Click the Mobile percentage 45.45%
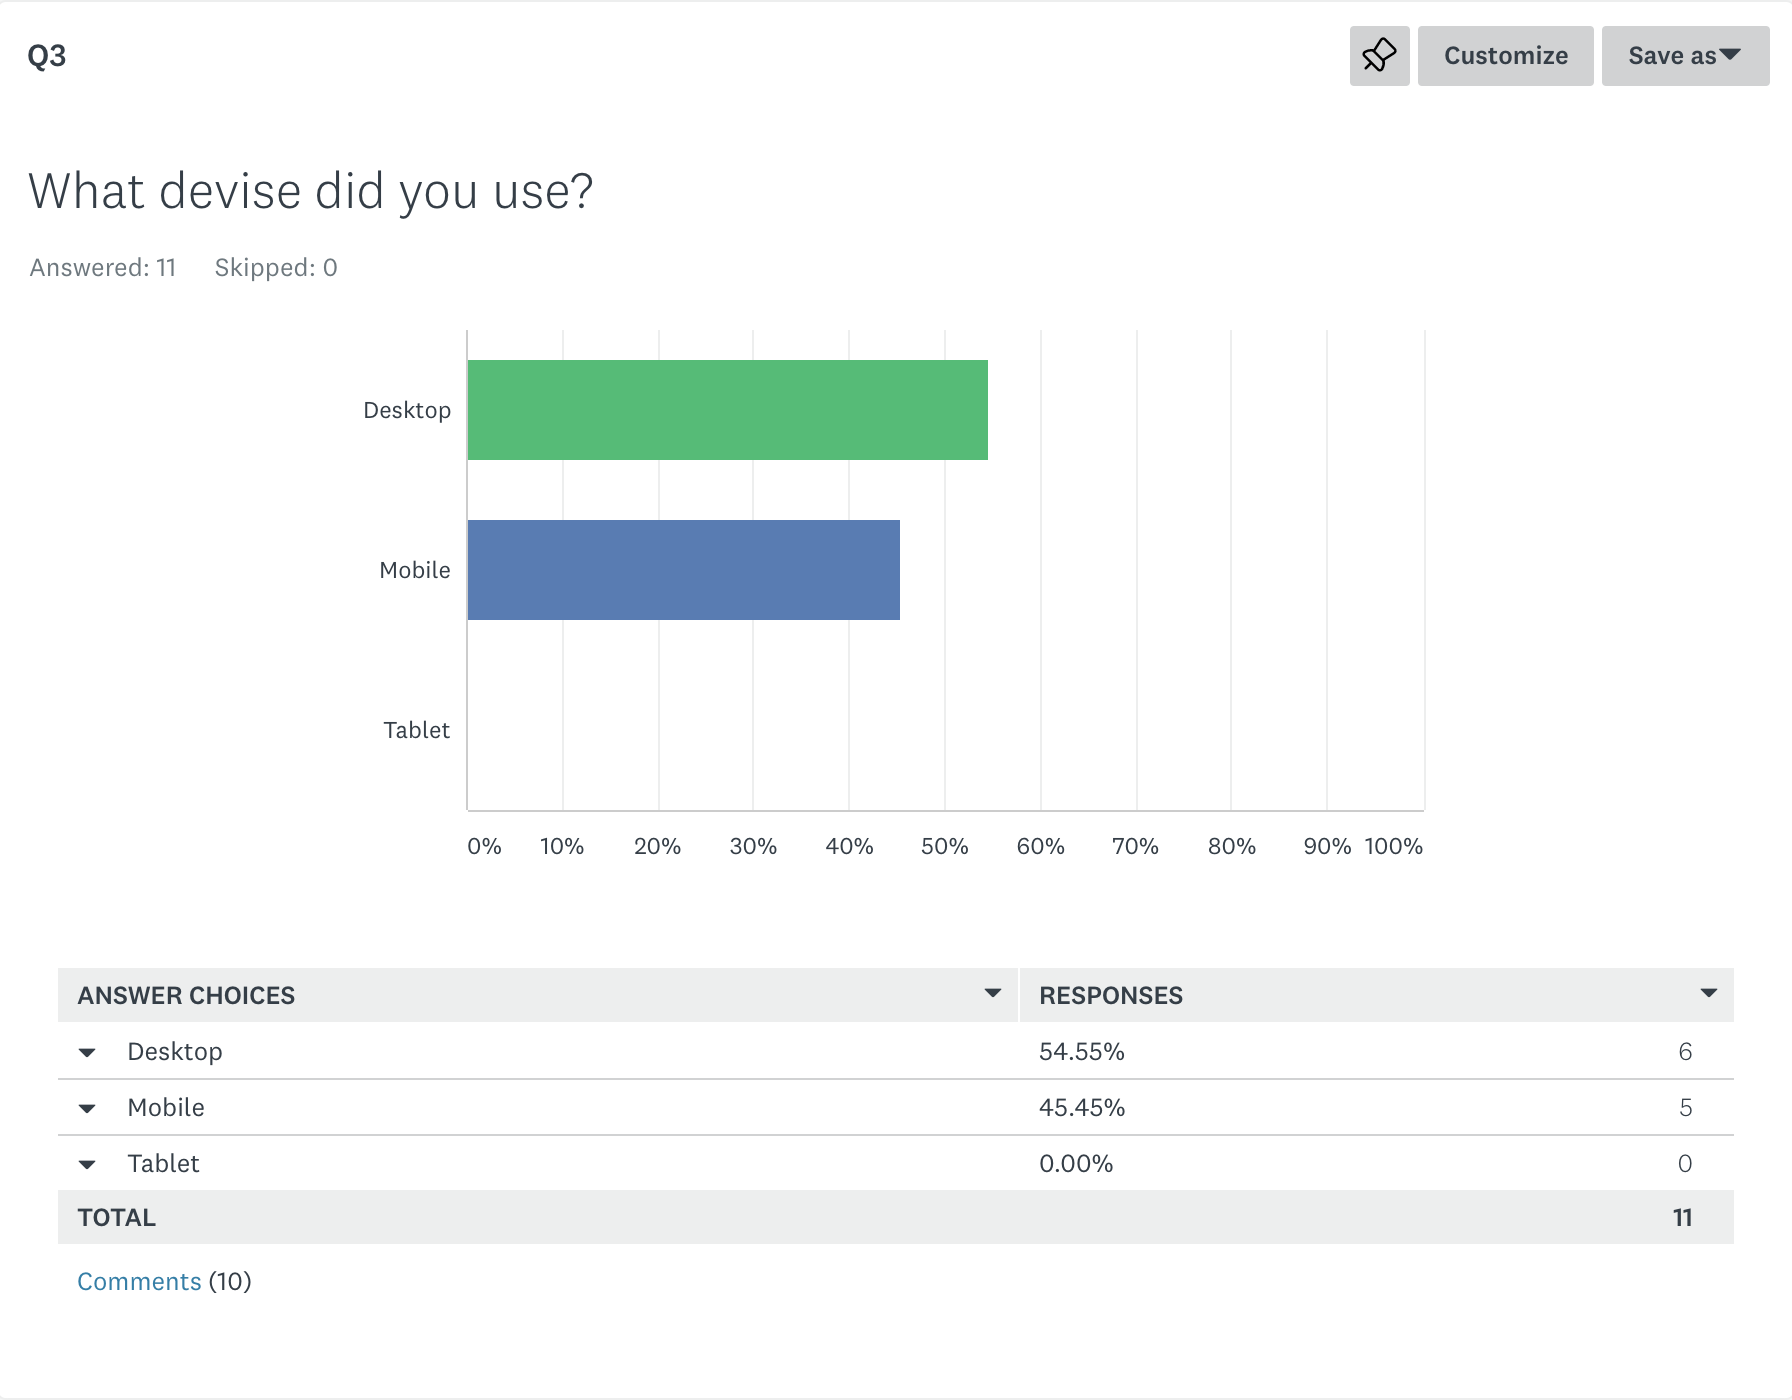 coord(1082,1107)
